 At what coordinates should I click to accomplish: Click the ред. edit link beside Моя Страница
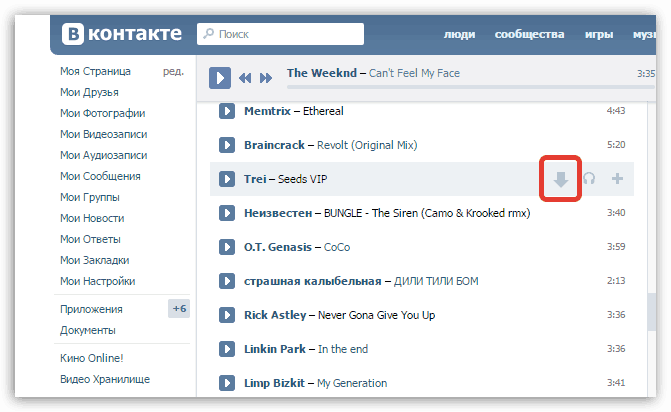[x=173, y=71]
